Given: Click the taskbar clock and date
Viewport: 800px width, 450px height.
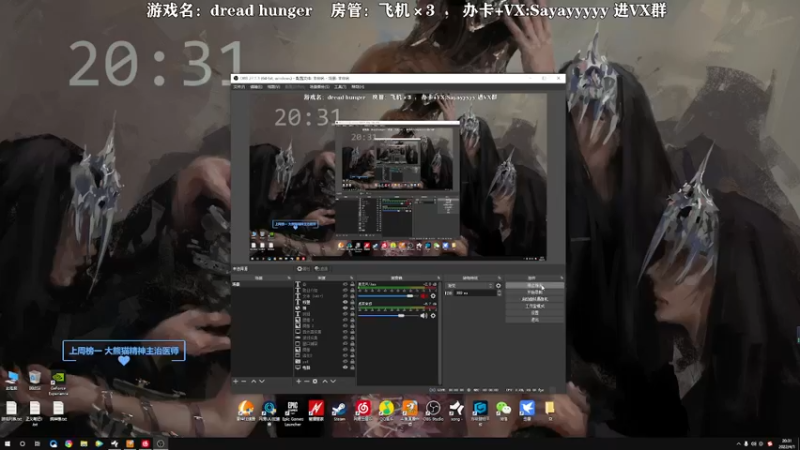Looking at the screenshot, I should 787,444.
